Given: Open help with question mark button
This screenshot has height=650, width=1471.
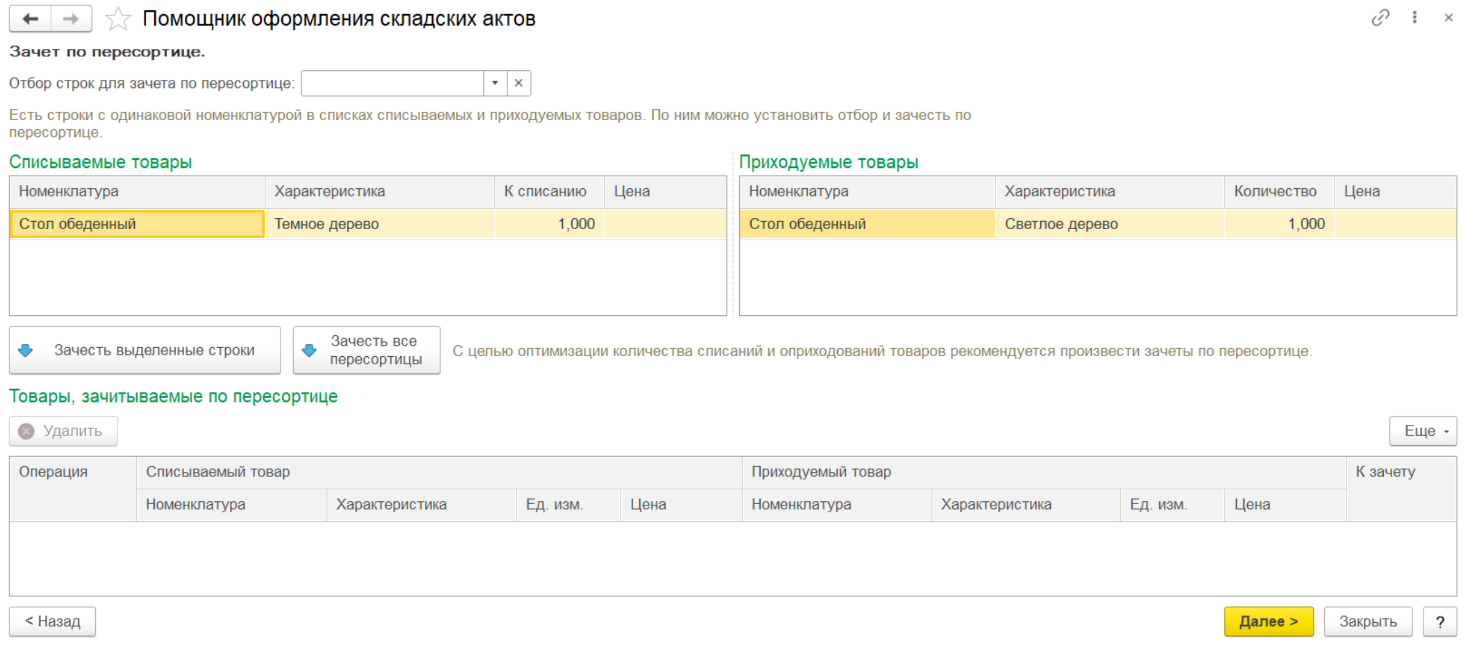Looking at the screenshot, I should coord(1439,621).
